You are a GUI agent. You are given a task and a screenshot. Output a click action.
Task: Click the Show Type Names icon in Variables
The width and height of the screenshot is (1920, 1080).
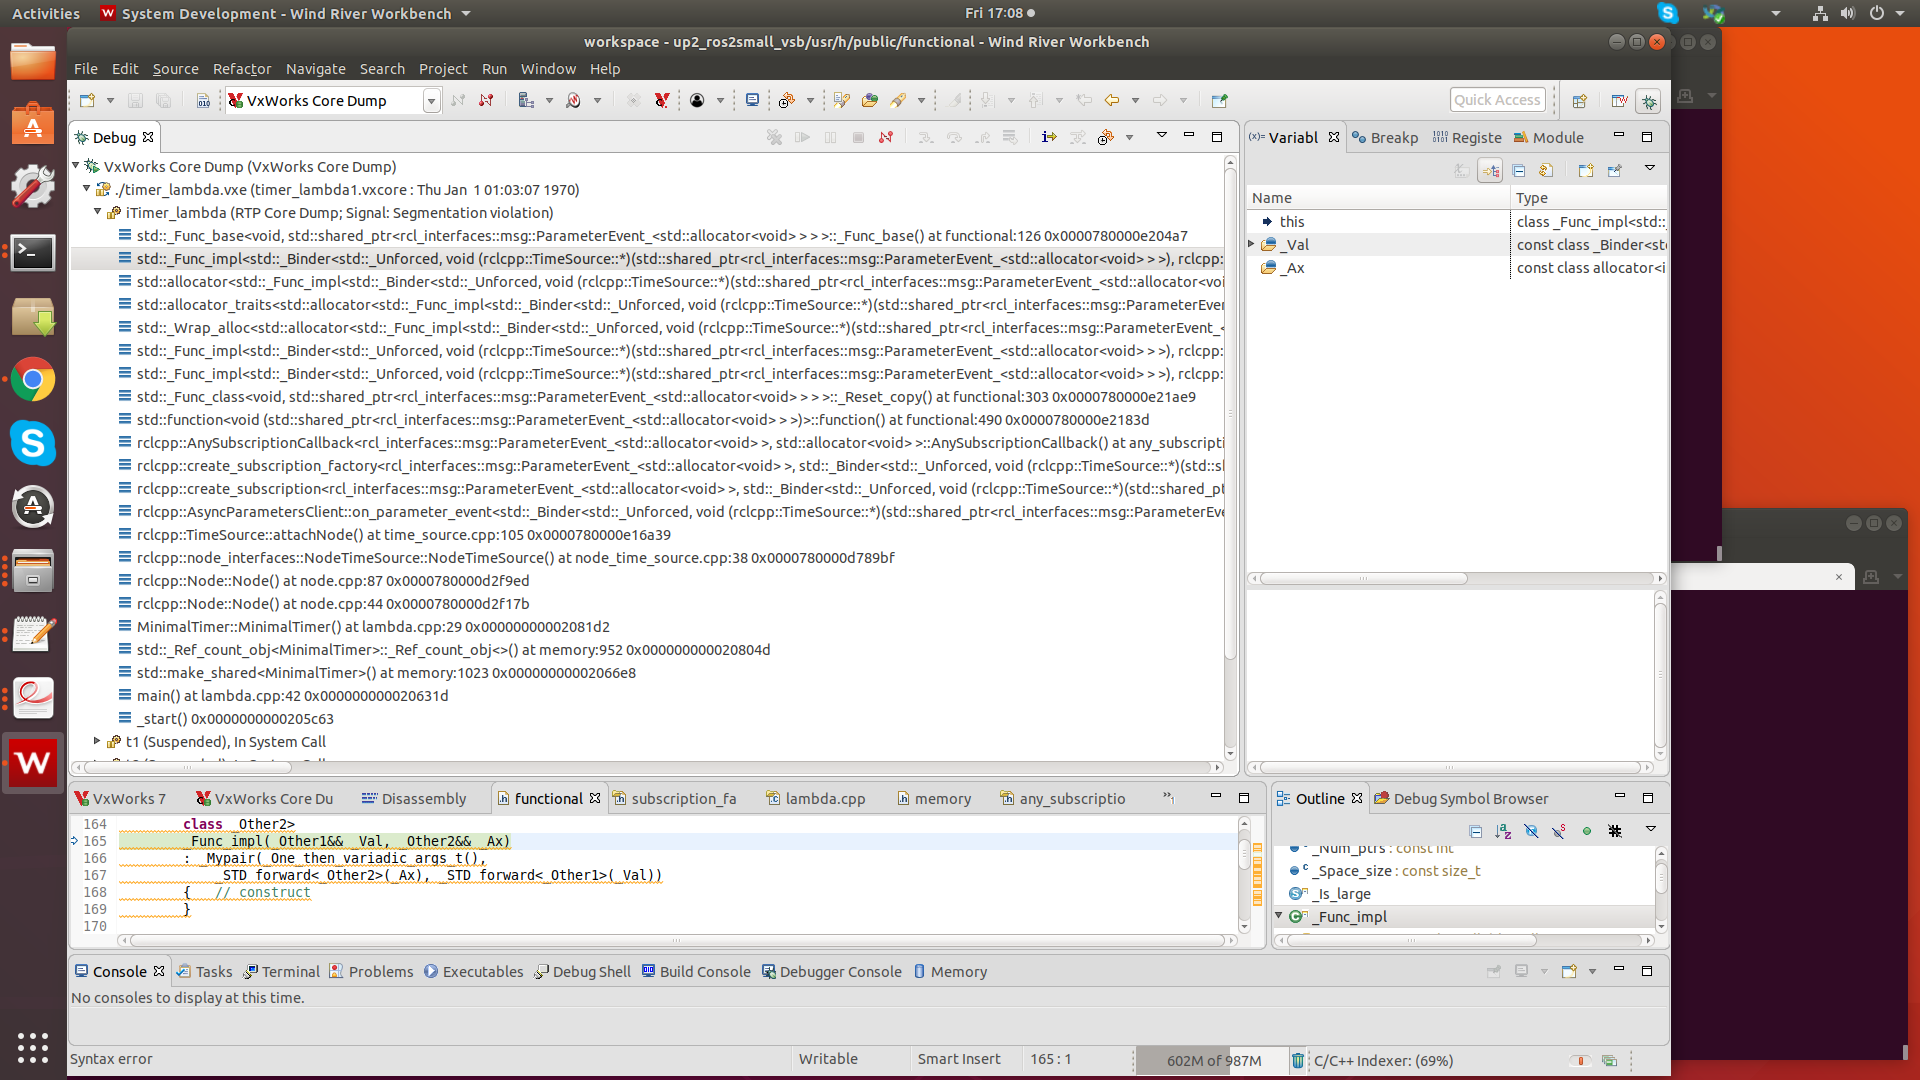point(1491,170)
